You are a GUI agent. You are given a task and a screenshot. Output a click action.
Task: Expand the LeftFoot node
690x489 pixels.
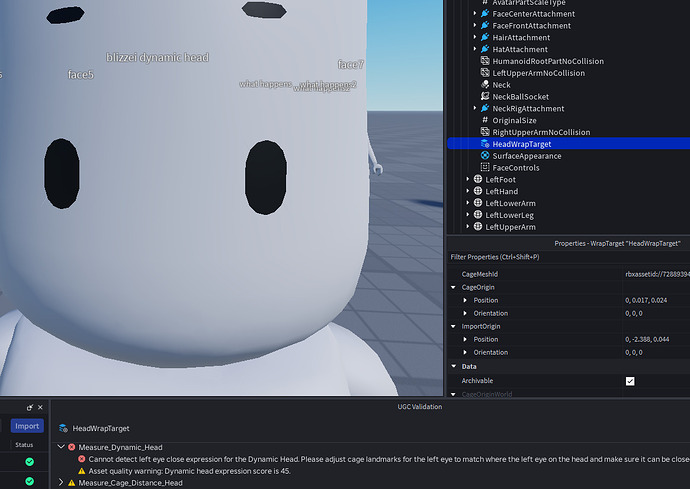pos(468,179)
